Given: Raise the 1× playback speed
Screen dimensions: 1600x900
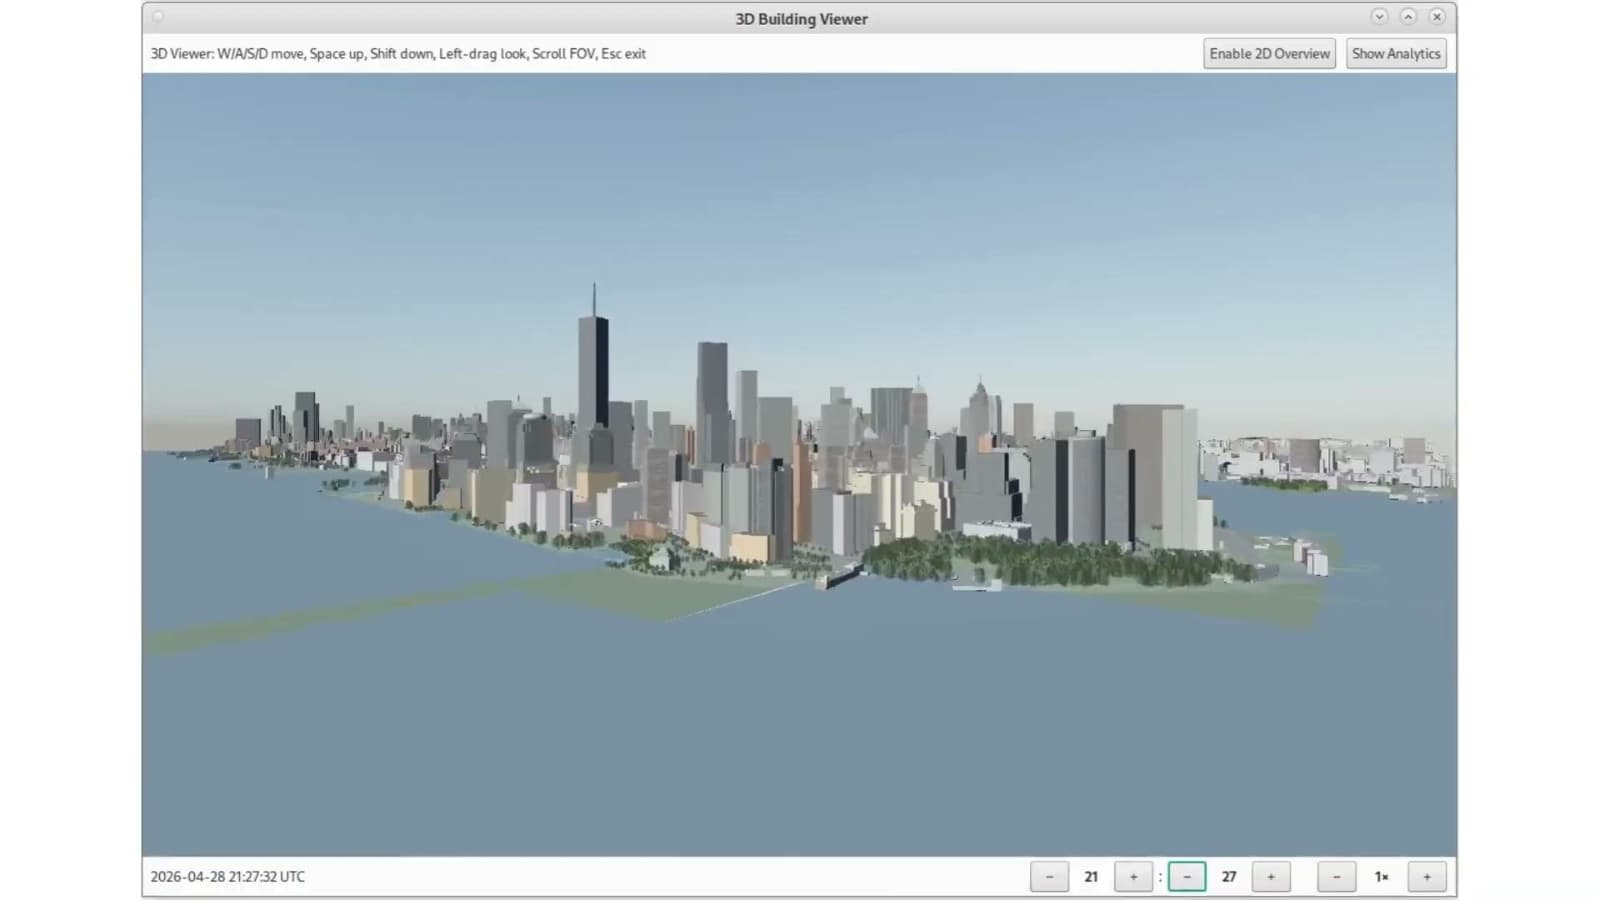Looking at the screenshot, I should pyautogui.click(x=1427, y=877).
